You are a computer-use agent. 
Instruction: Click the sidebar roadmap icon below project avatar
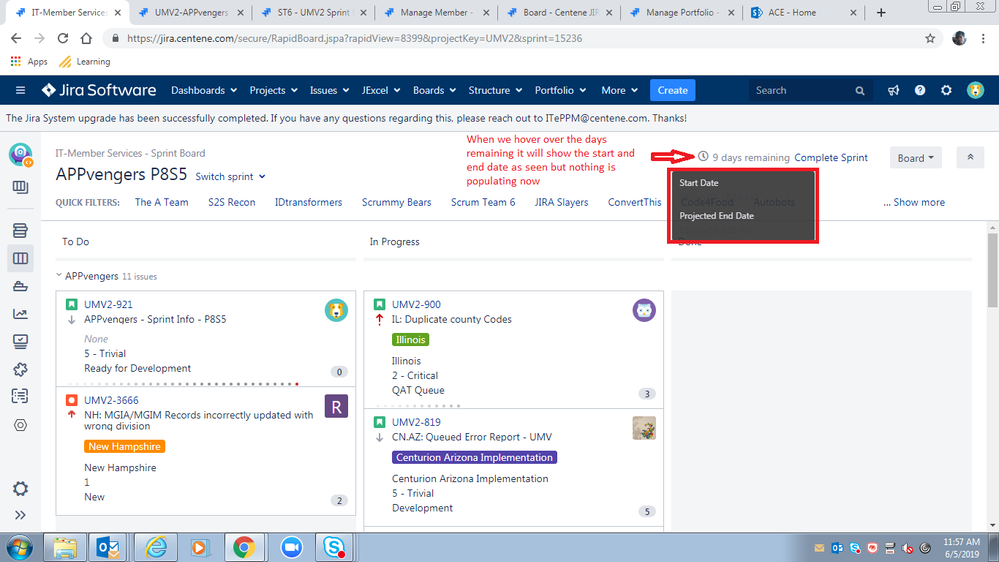click(20, 187)
